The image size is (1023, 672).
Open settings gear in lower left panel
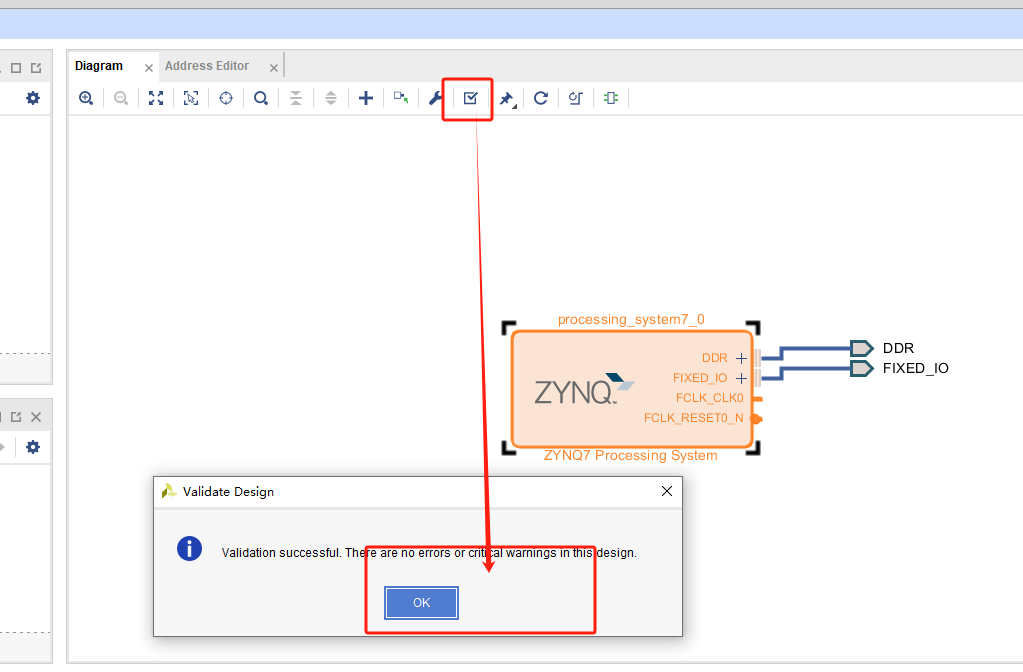point(33,447)
